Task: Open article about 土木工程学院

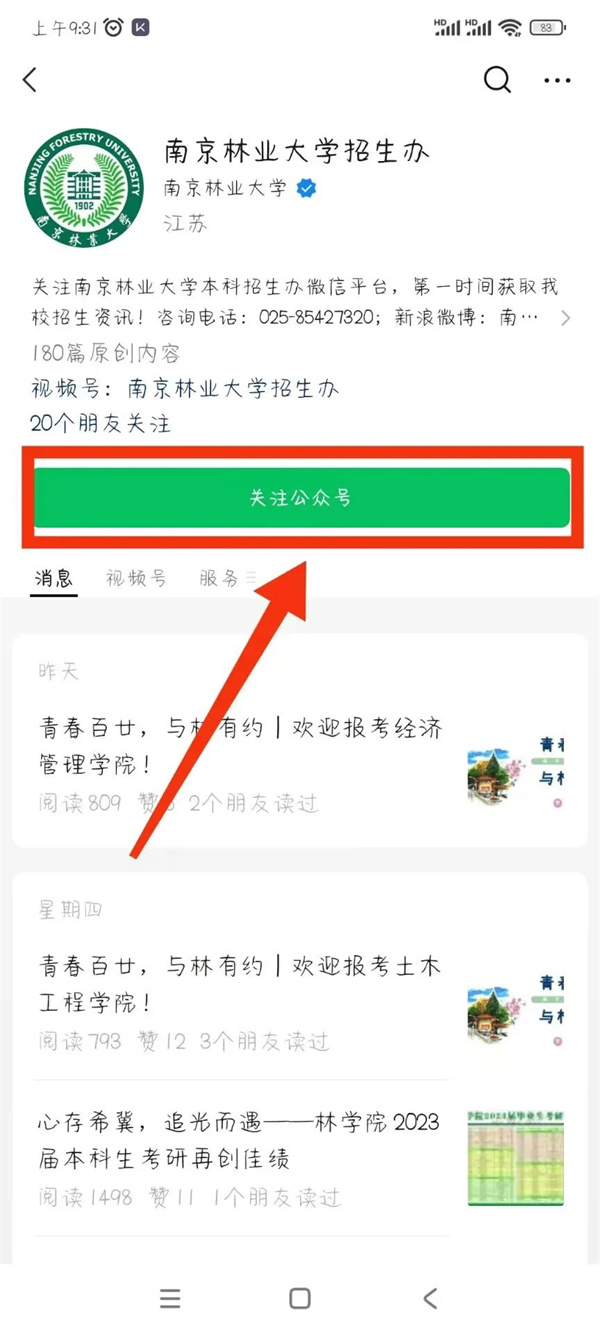Action: (x=241, y=985)
